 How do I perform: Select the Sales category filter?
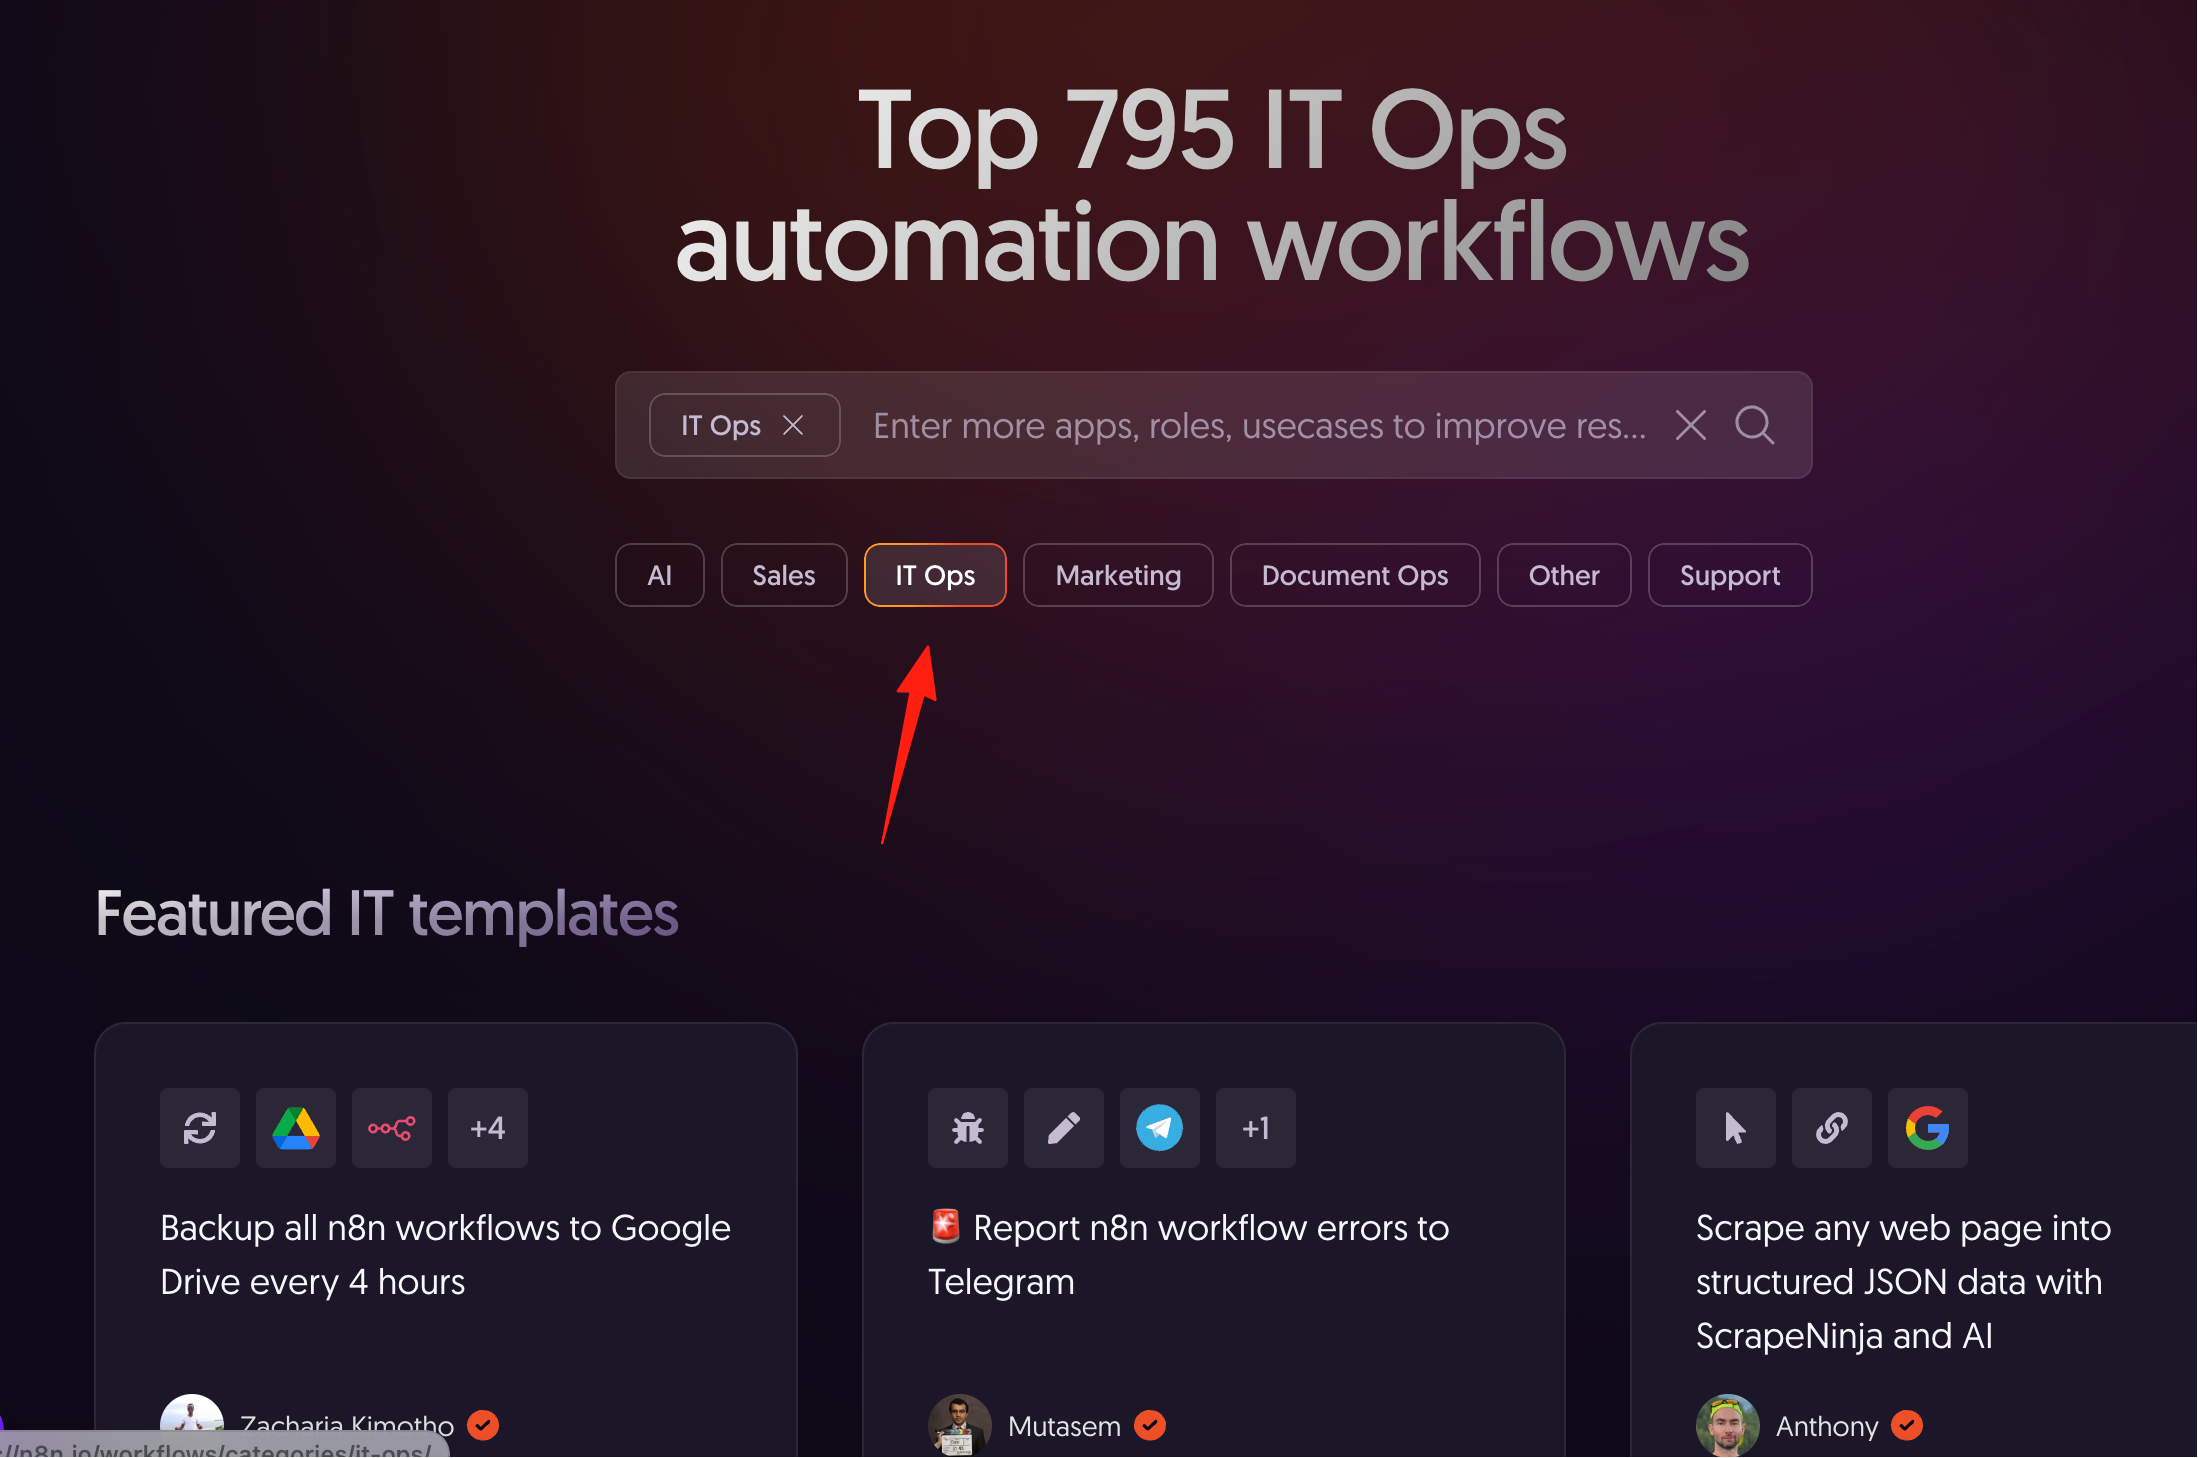click(784, 575)
